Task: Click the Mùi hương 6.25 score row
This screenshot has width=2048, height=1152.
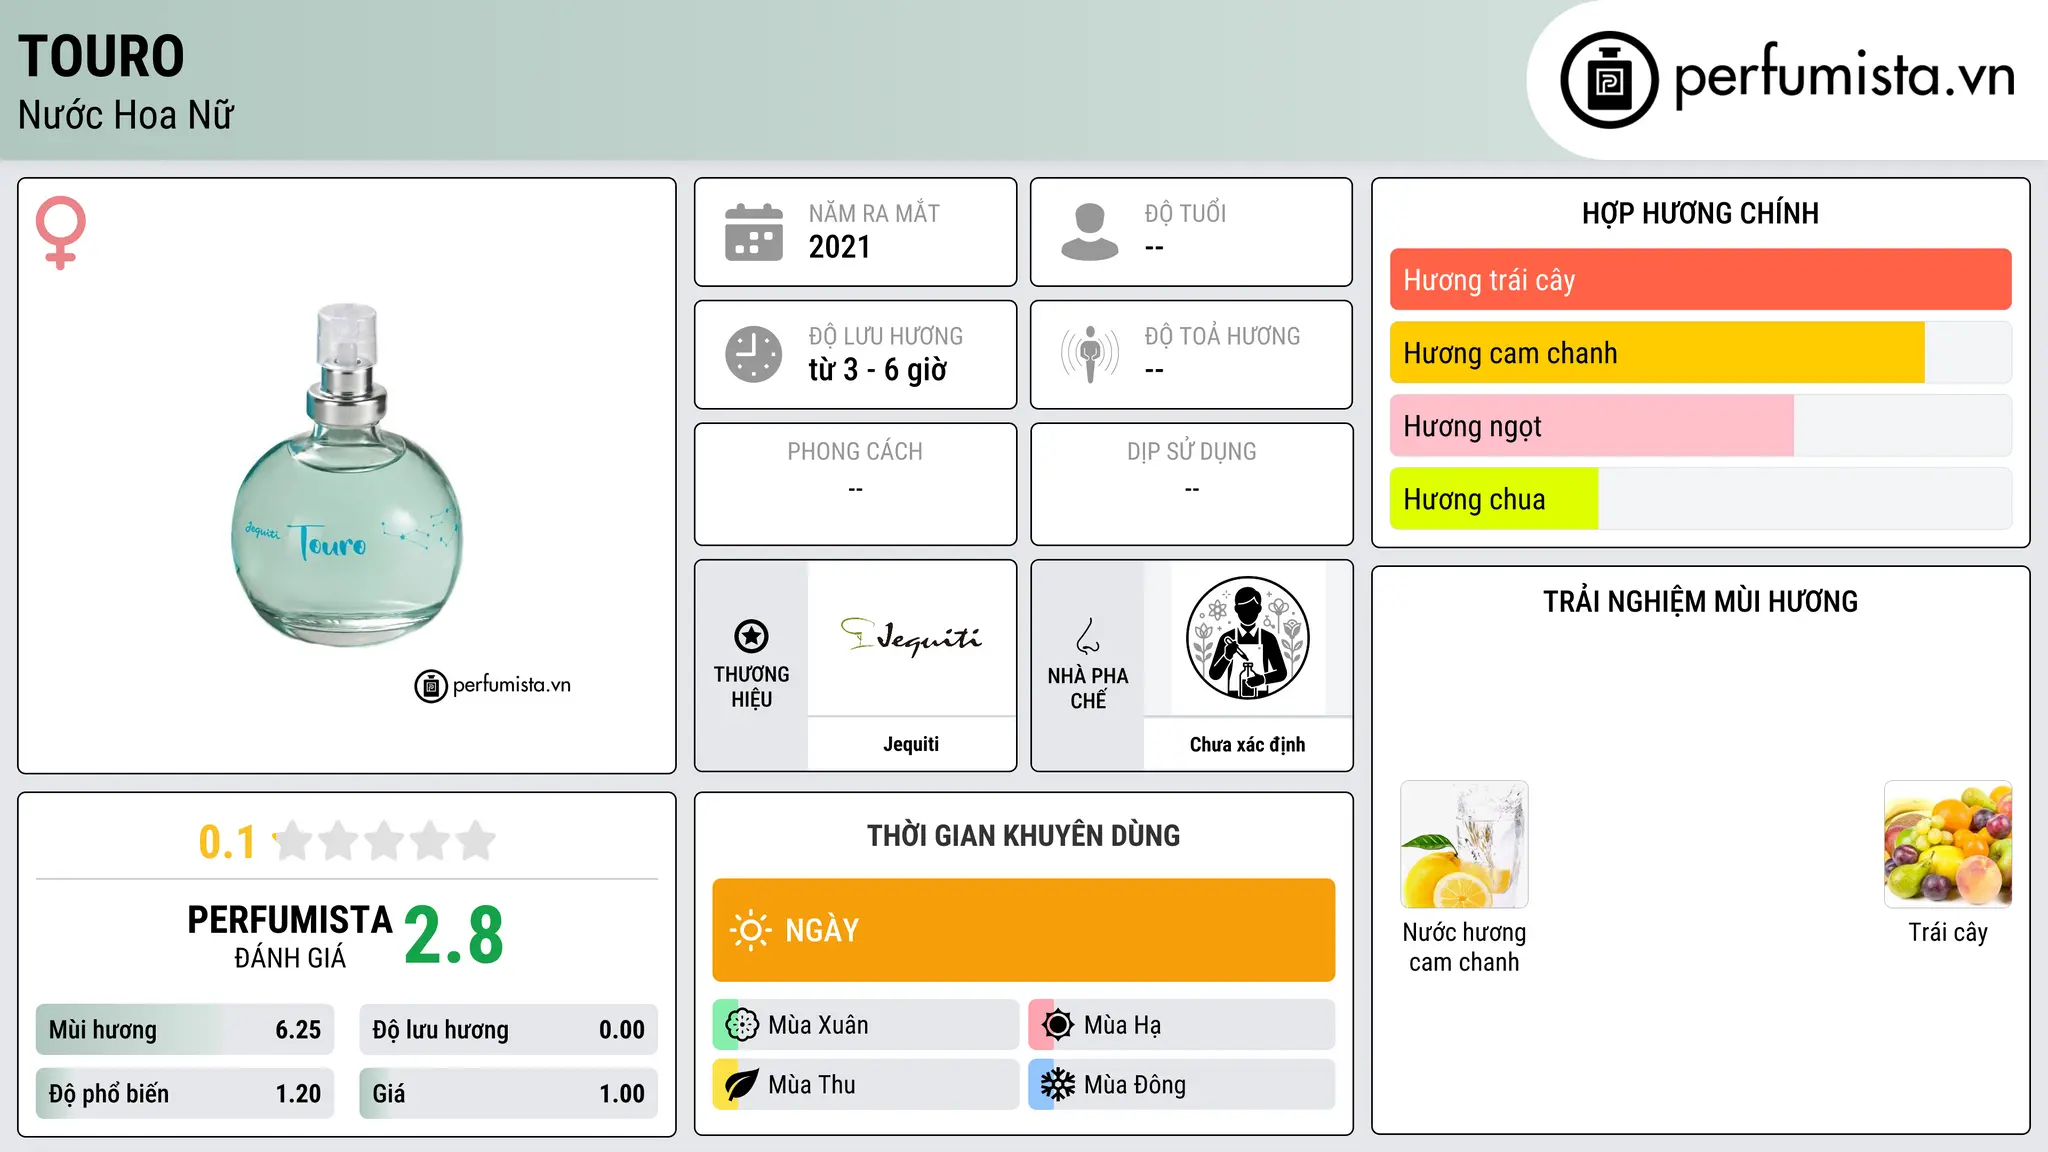Action: click(185, 1030)
